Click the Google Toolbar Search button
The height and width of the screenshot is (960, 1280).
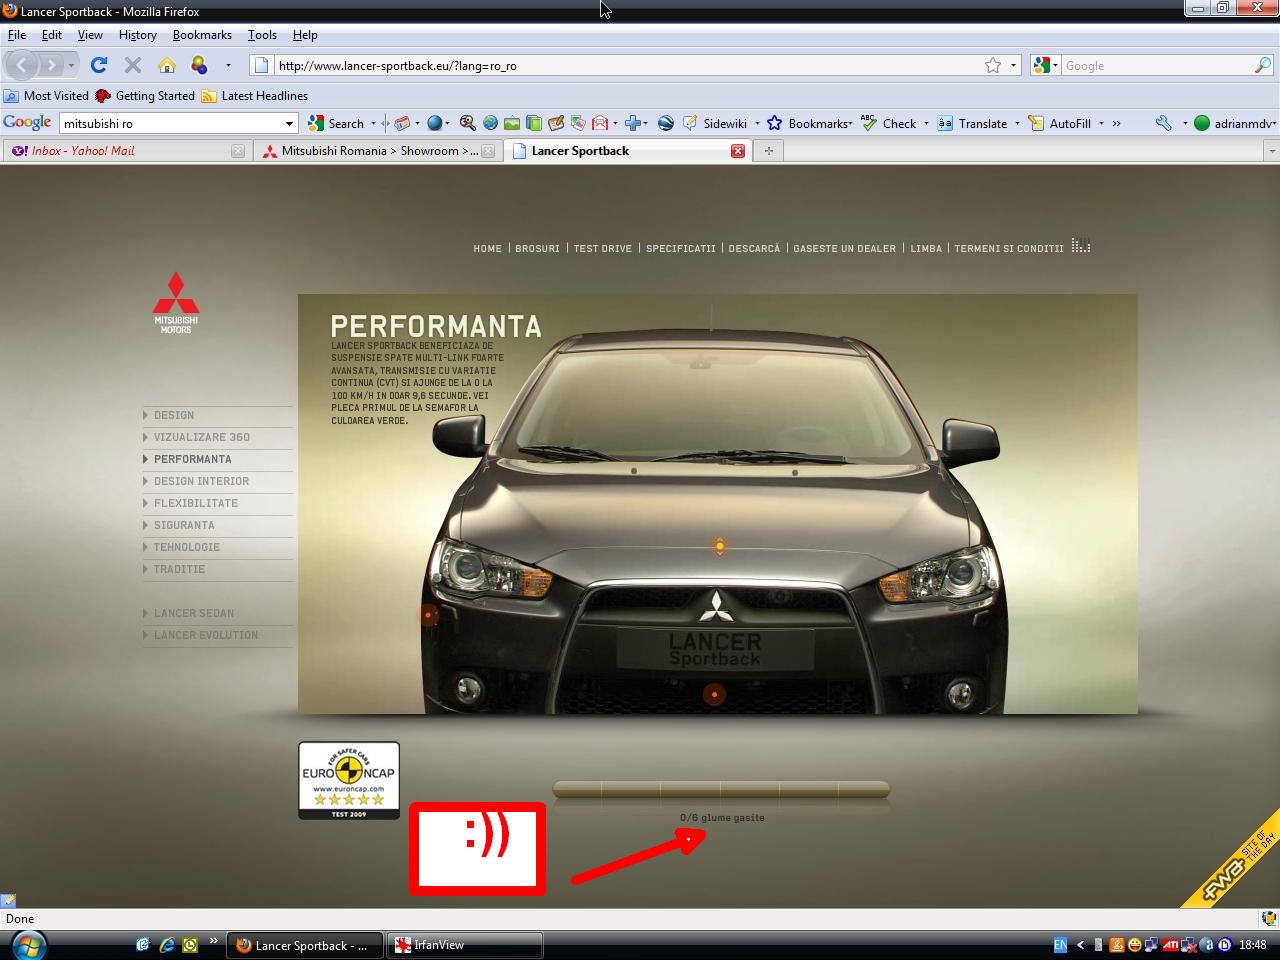tap(337, 124)
